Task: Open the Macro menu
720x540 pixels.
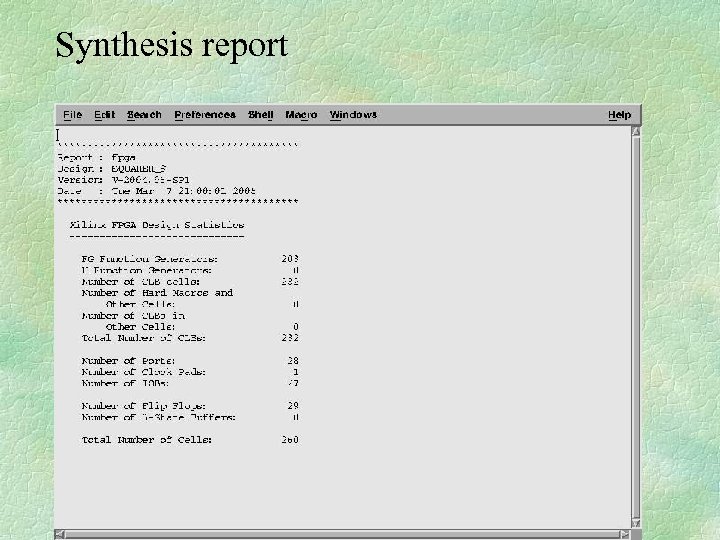Action: [x=301, y=115]
